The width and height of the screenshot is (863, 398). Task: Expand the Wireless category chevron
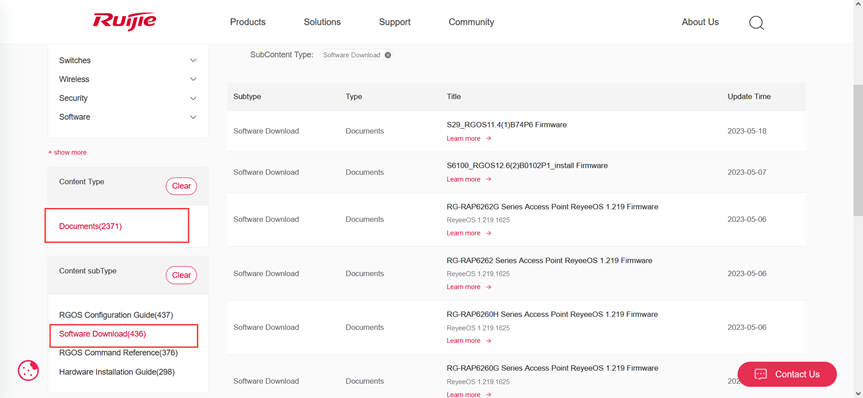pyautogui.click(x=193, y=79)
